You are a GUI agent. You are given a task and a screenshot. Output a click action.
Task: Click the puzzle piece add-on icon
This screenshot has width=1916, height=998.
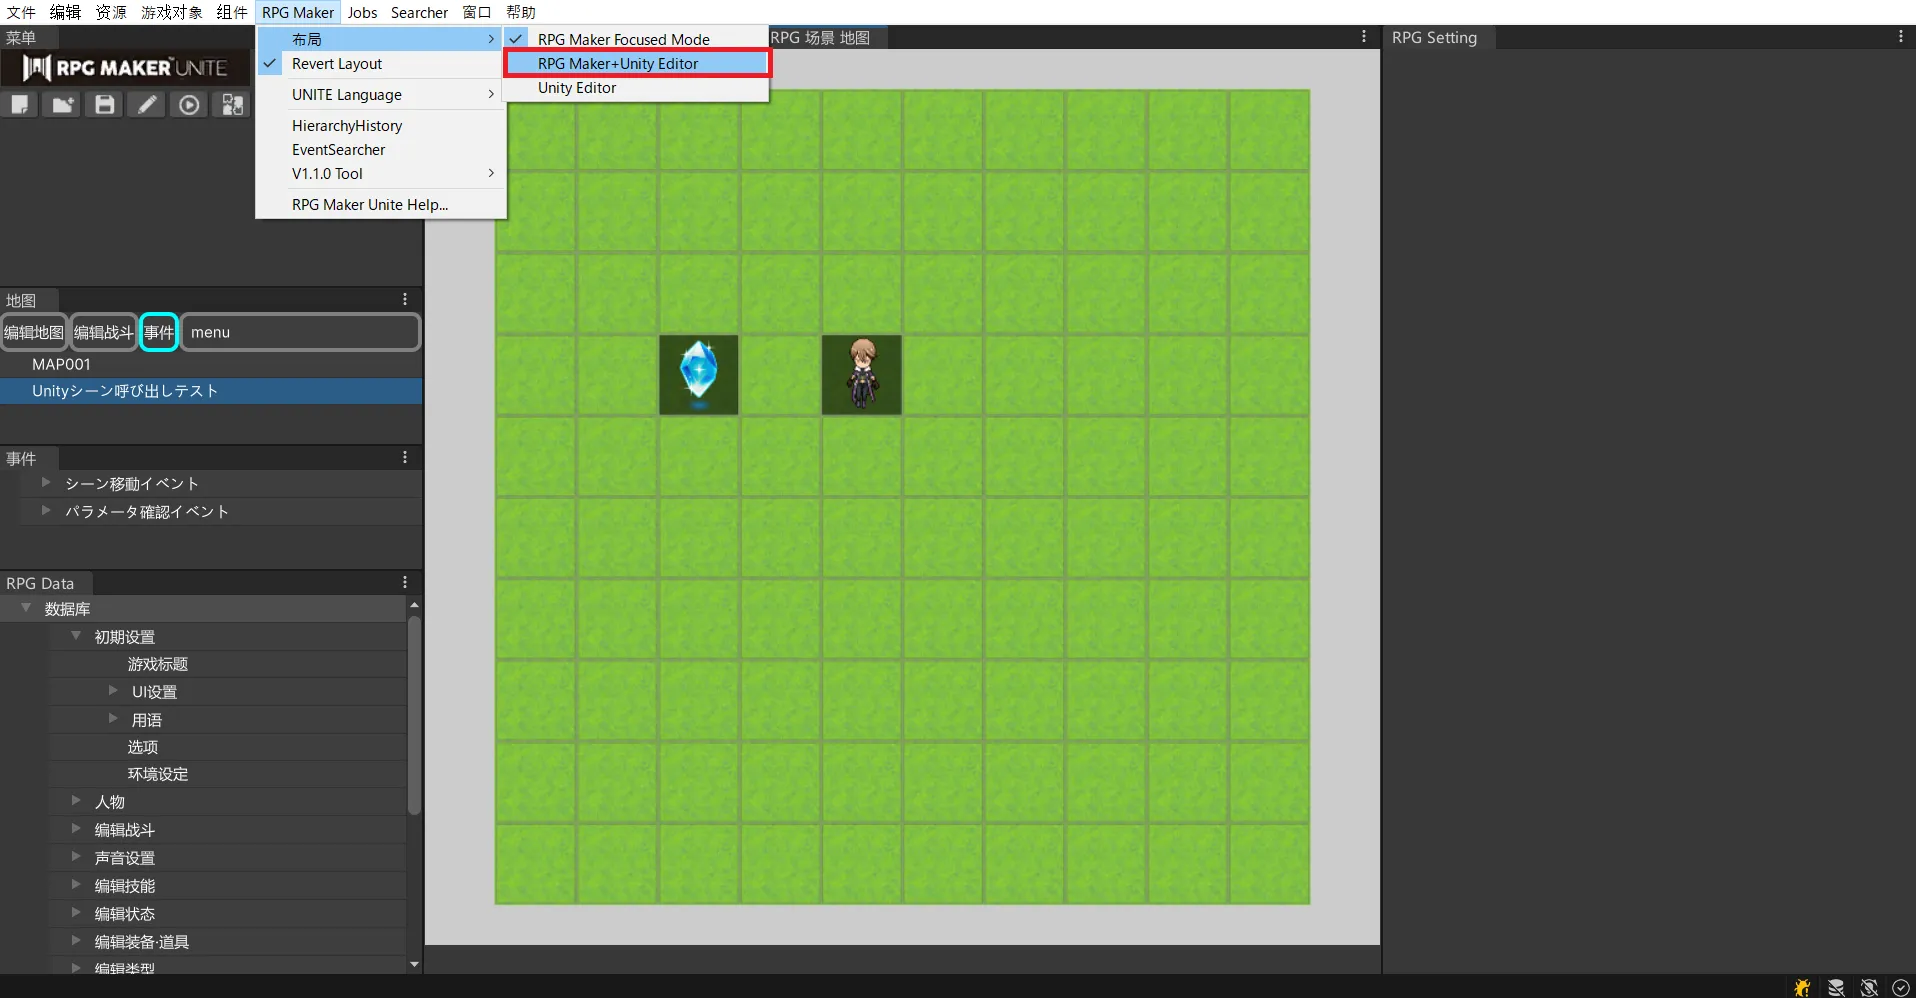(232, 105)
